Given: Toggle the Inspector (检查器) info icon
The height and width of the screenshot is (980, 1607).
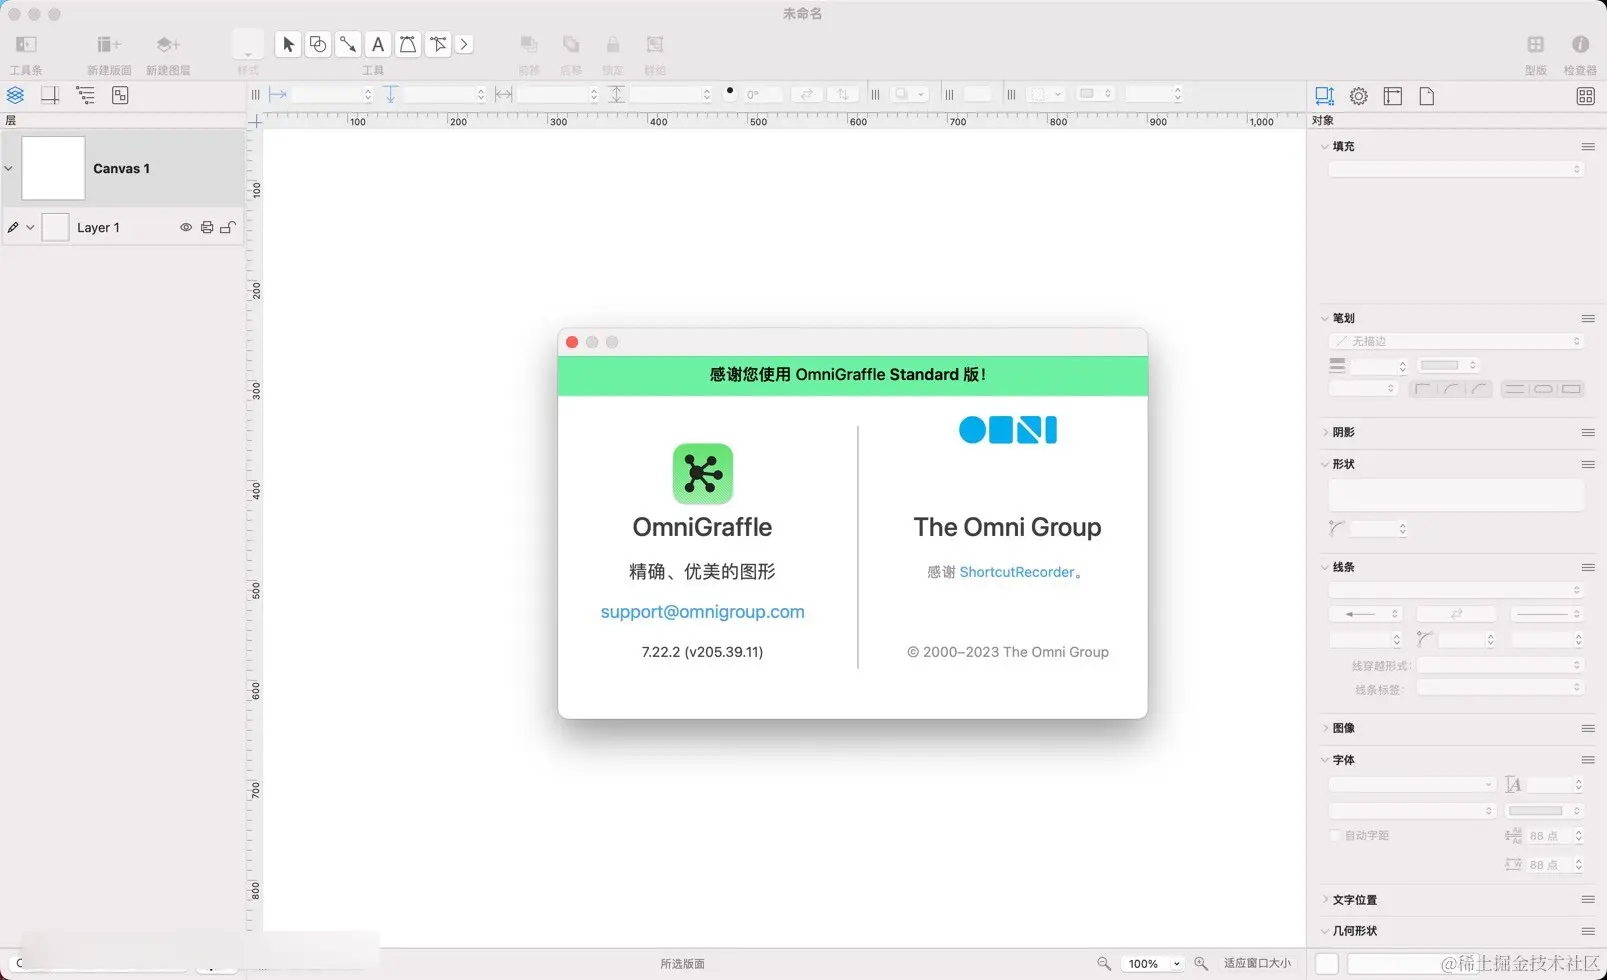Looking at the screenshot, I should point(1580,44).
